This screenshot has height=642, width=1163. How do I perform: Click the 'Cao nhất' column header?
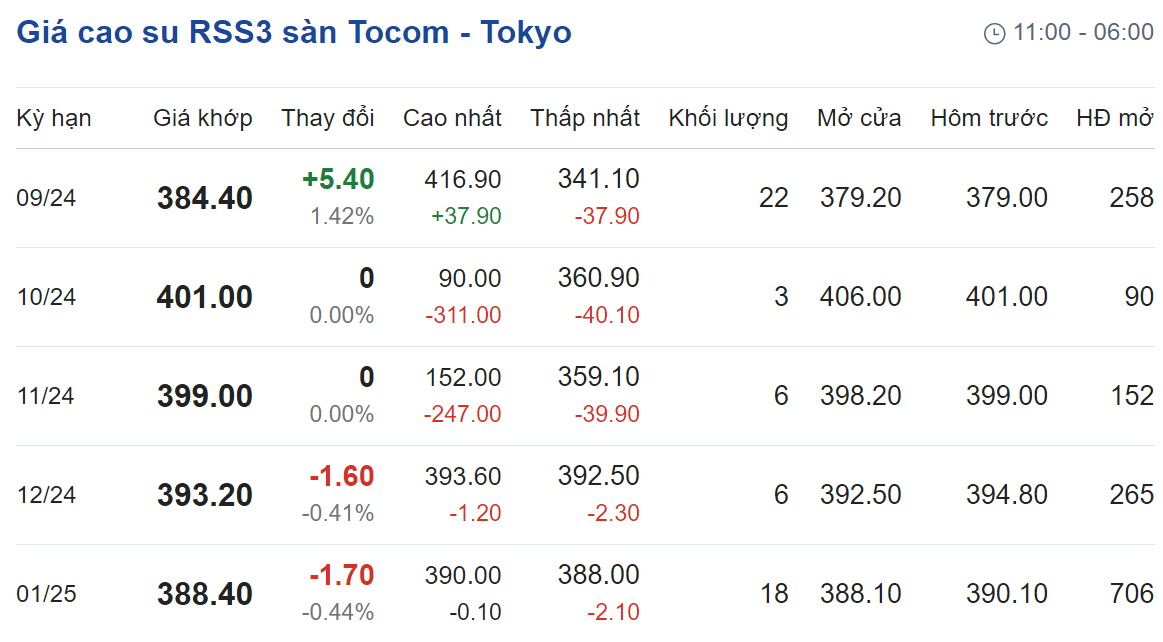tap(452, 118)
